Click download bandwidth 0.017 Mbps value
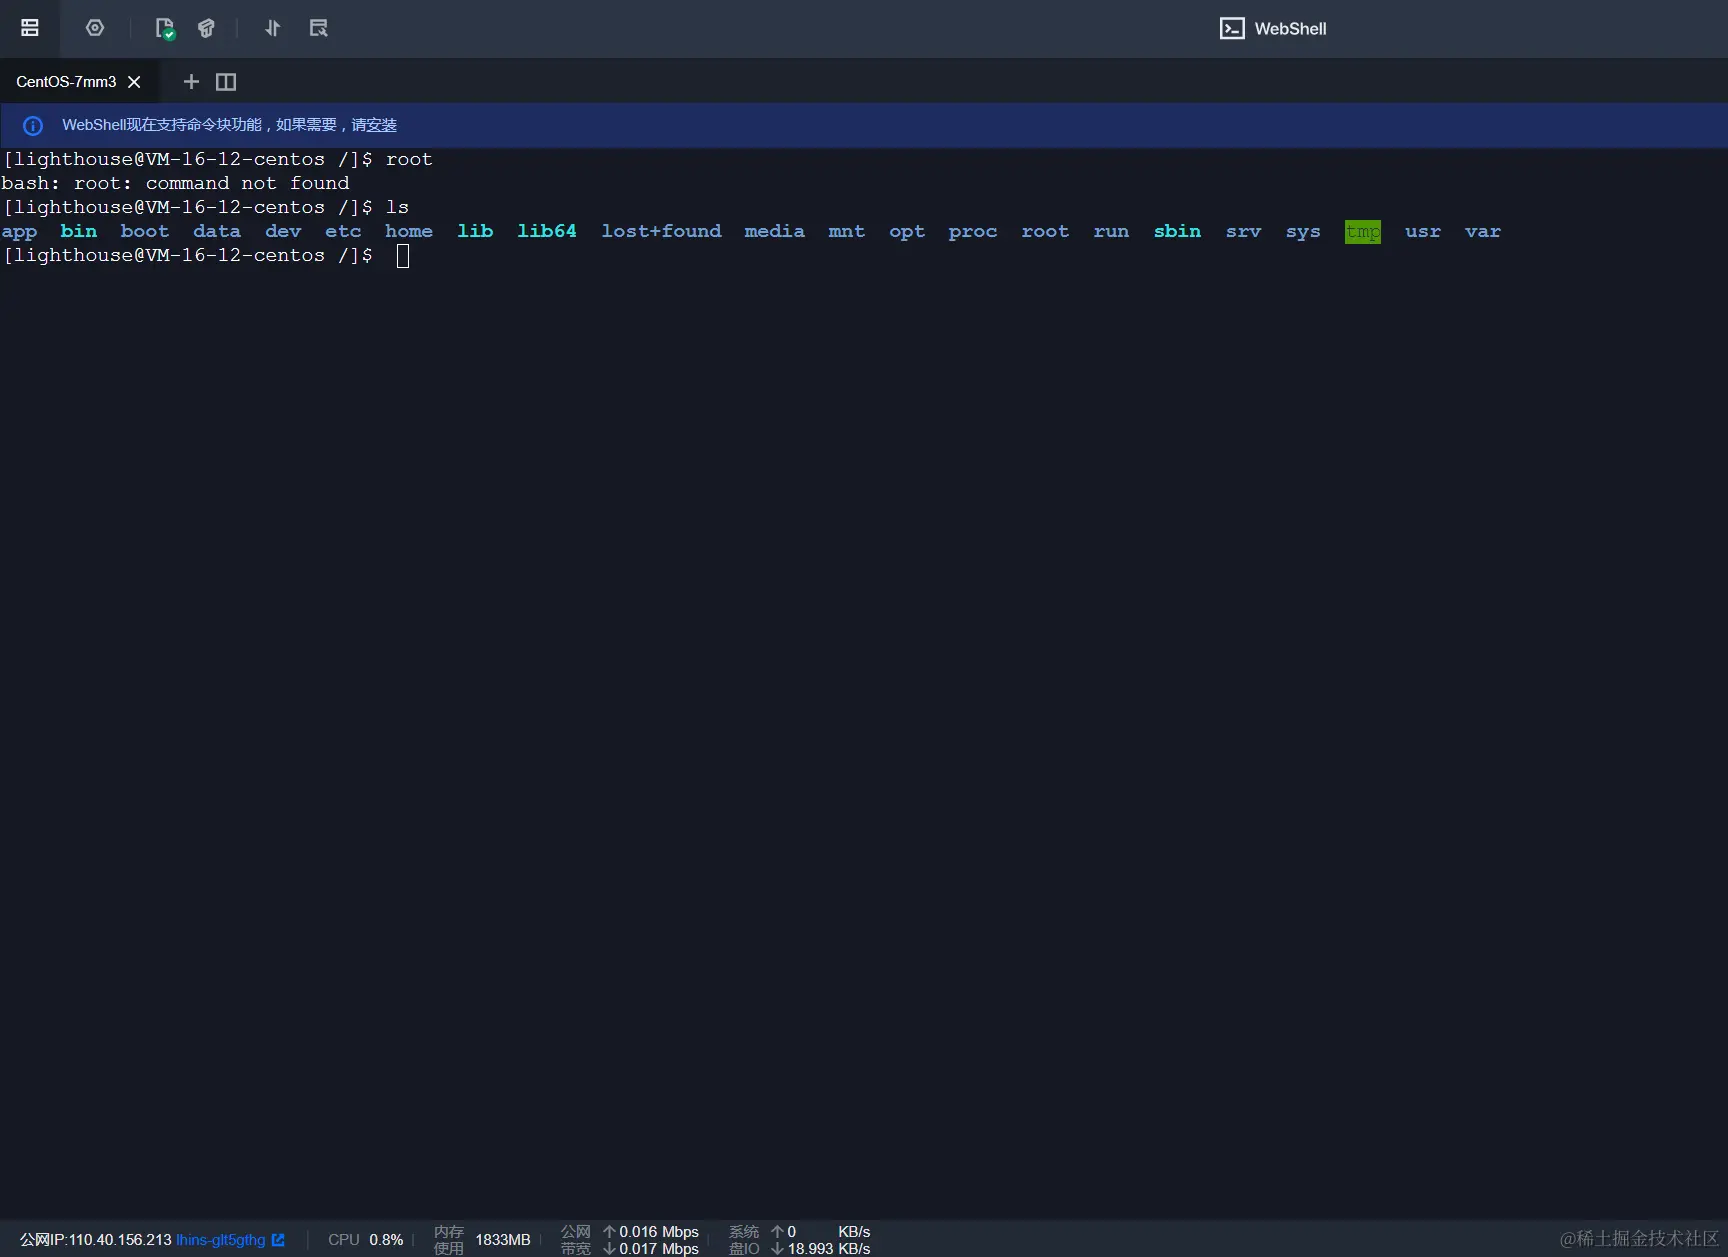1728x1257 pixels. coord(658,1249)
